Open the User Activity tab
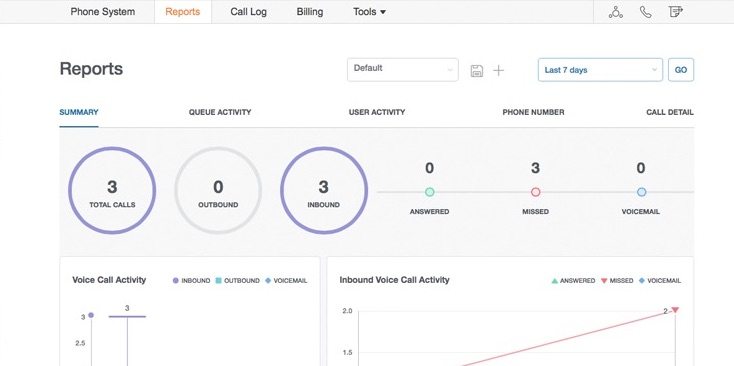Image resolution: width=734 pixels, height=366 pixels. (377, 112)
